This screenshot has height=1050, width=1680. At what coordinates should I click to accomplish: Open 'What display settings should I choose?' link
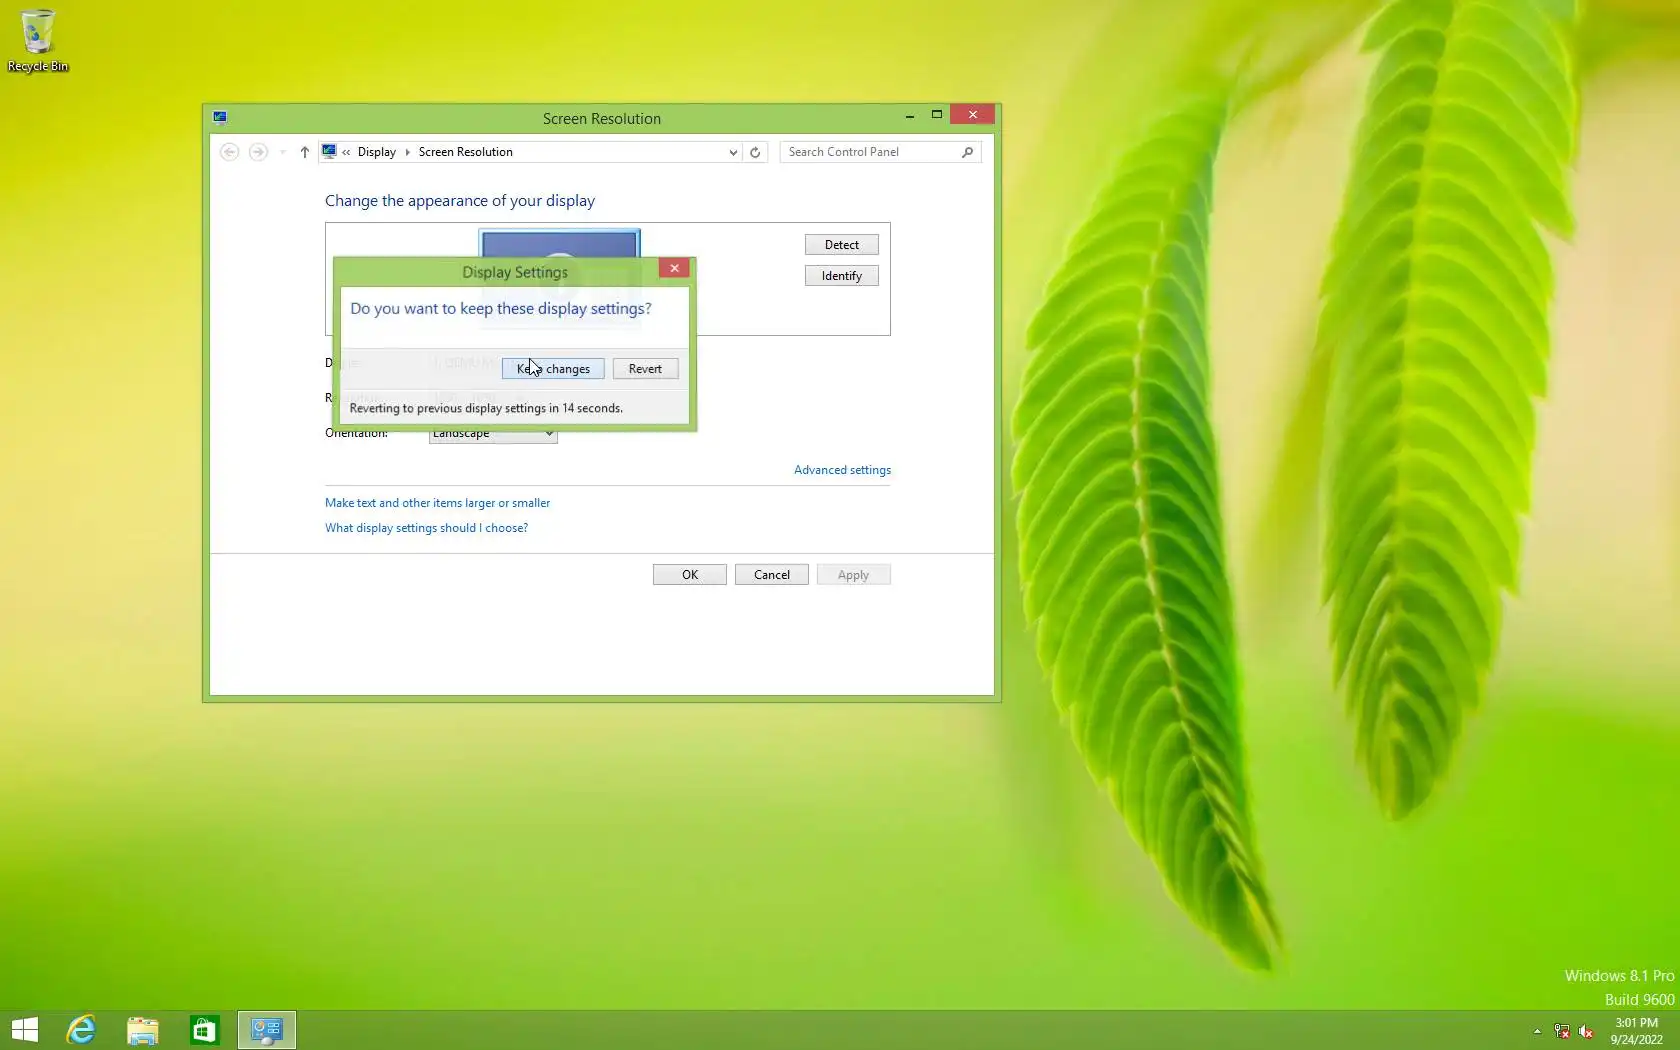426,528
